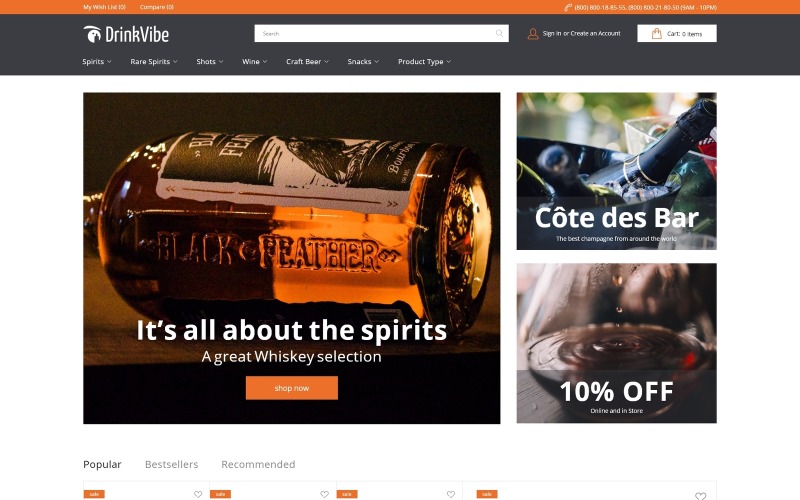
Task: Click inside the Search input field
Action: (x=375, y=34)
